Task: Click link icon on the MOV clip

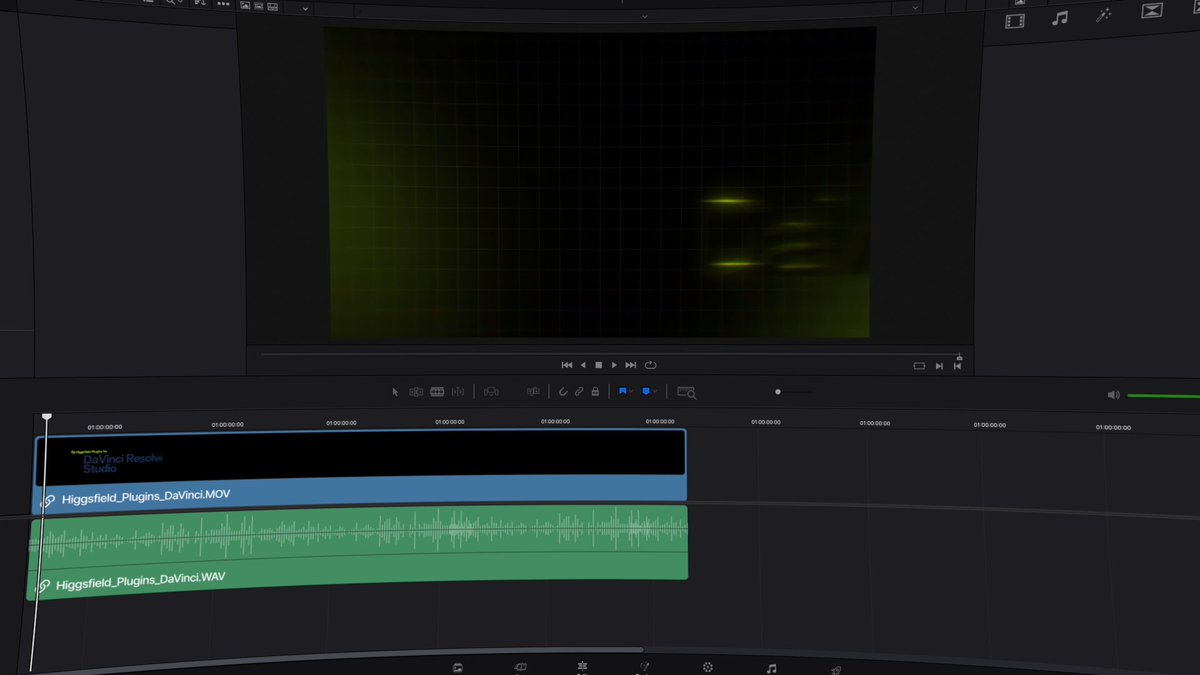Action: point(47,501)
